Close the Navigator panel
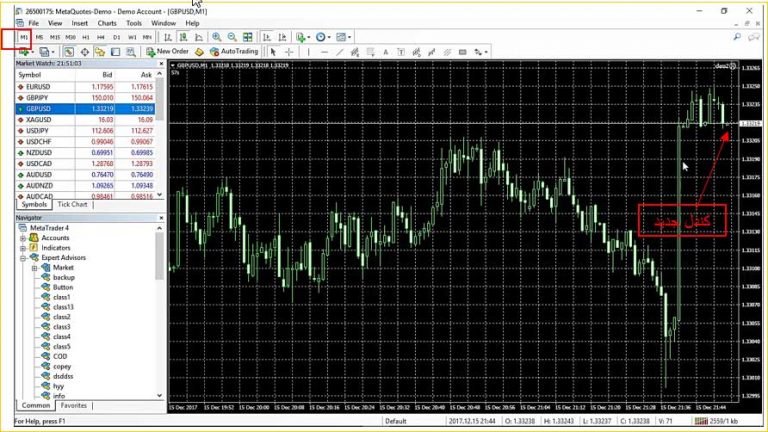768x432 pixels. tap(161, 218)
